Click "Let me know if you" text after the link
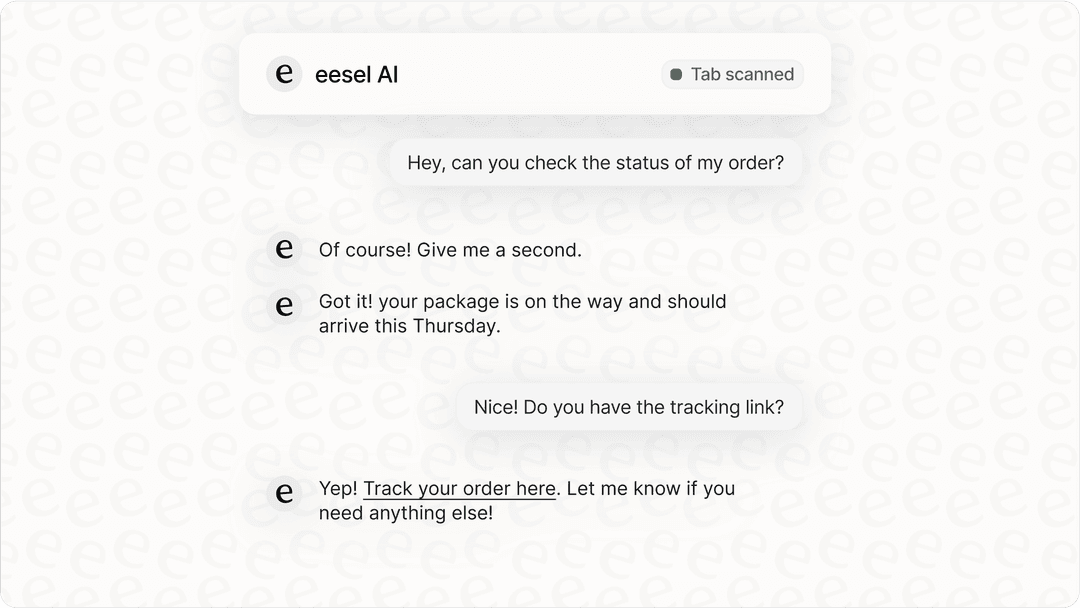The image size is (1080, 608). [650, 488]
